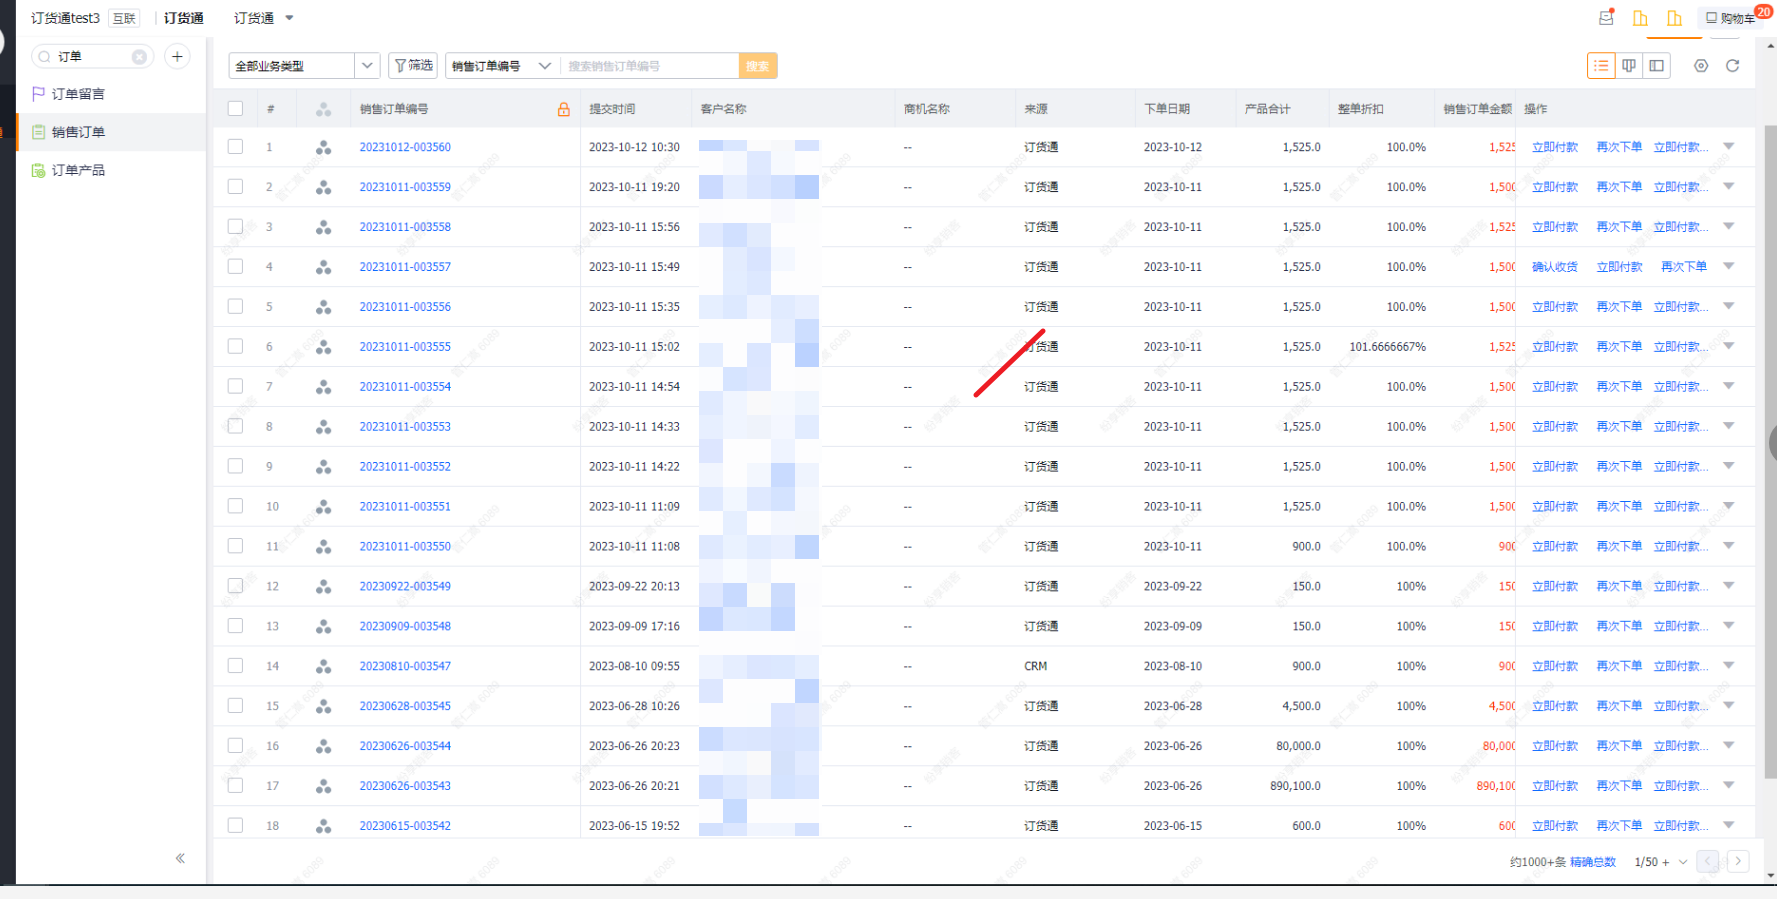Open 订单产品 in the sidebar
The image size is (1777, 899).
(78, 170)
